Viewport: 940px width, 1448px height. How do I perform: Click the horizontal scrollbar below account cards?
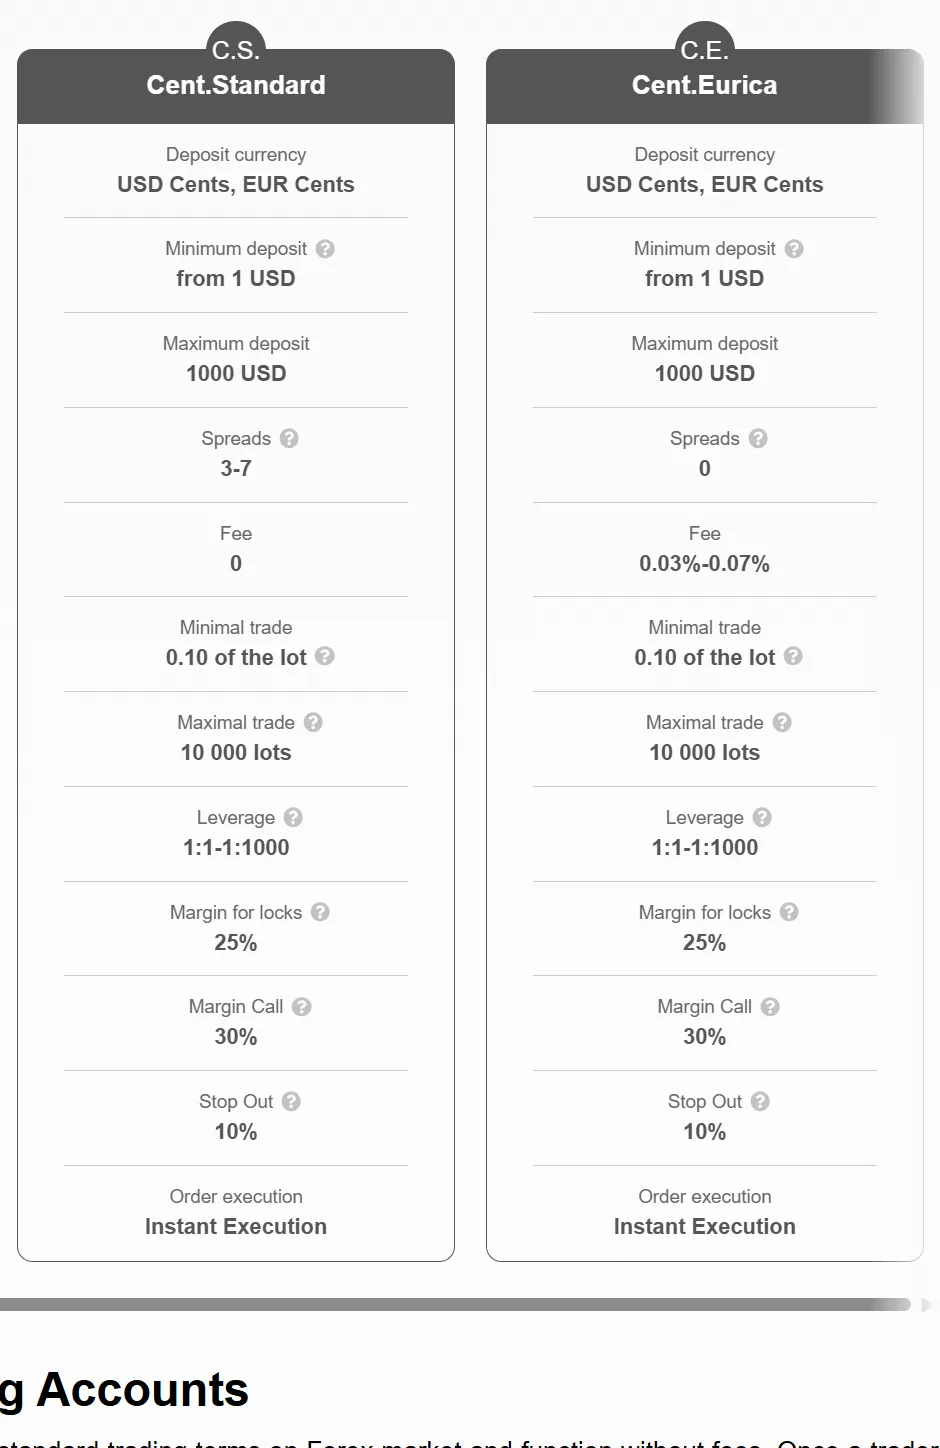pos(455,1304)
